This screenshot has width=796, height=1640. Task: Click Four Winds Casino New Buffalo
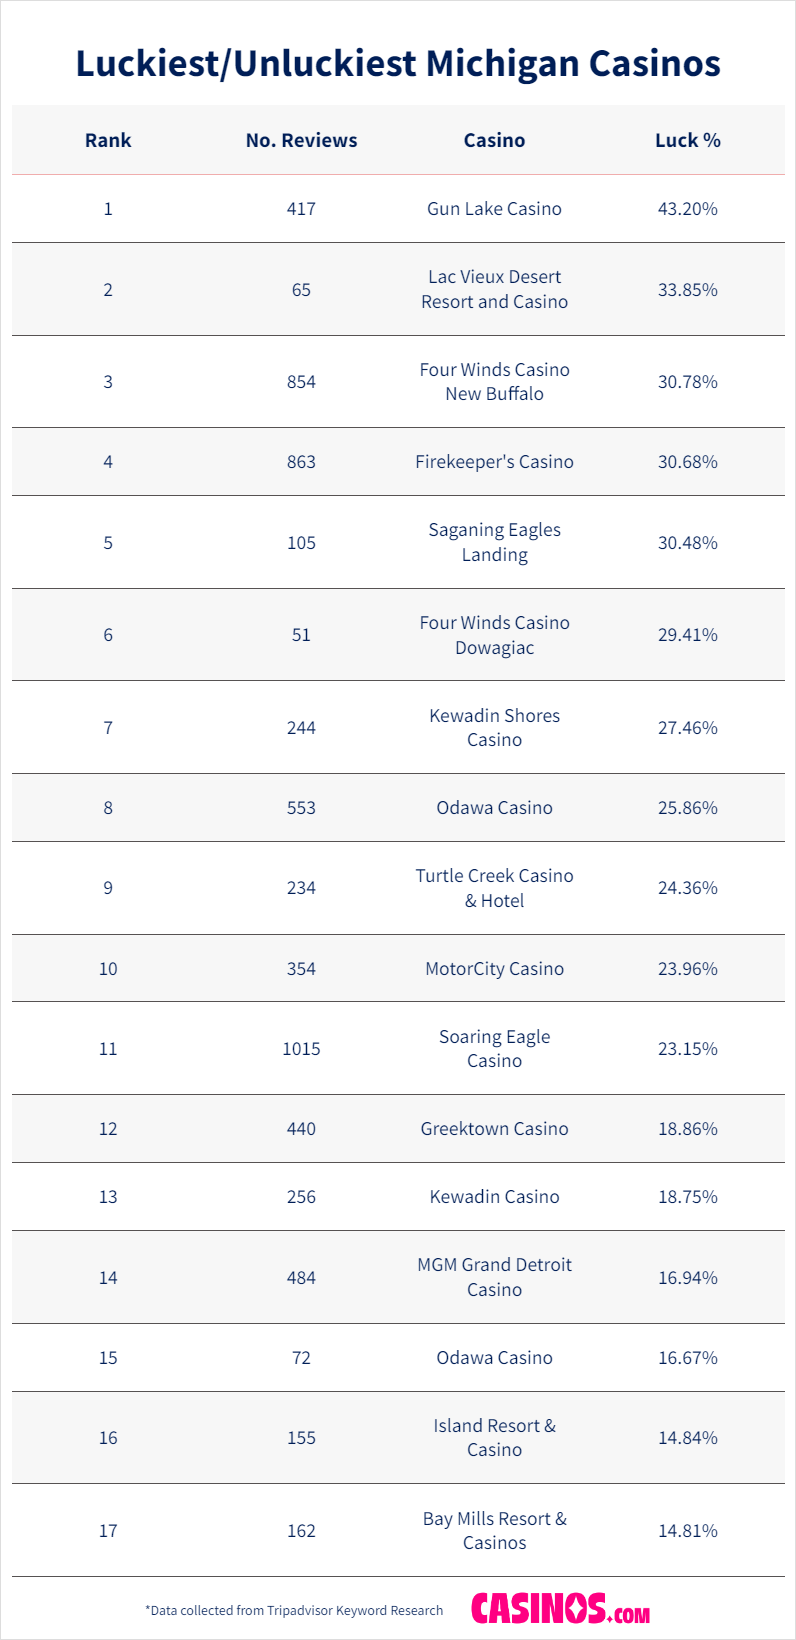tap(494, 382)
